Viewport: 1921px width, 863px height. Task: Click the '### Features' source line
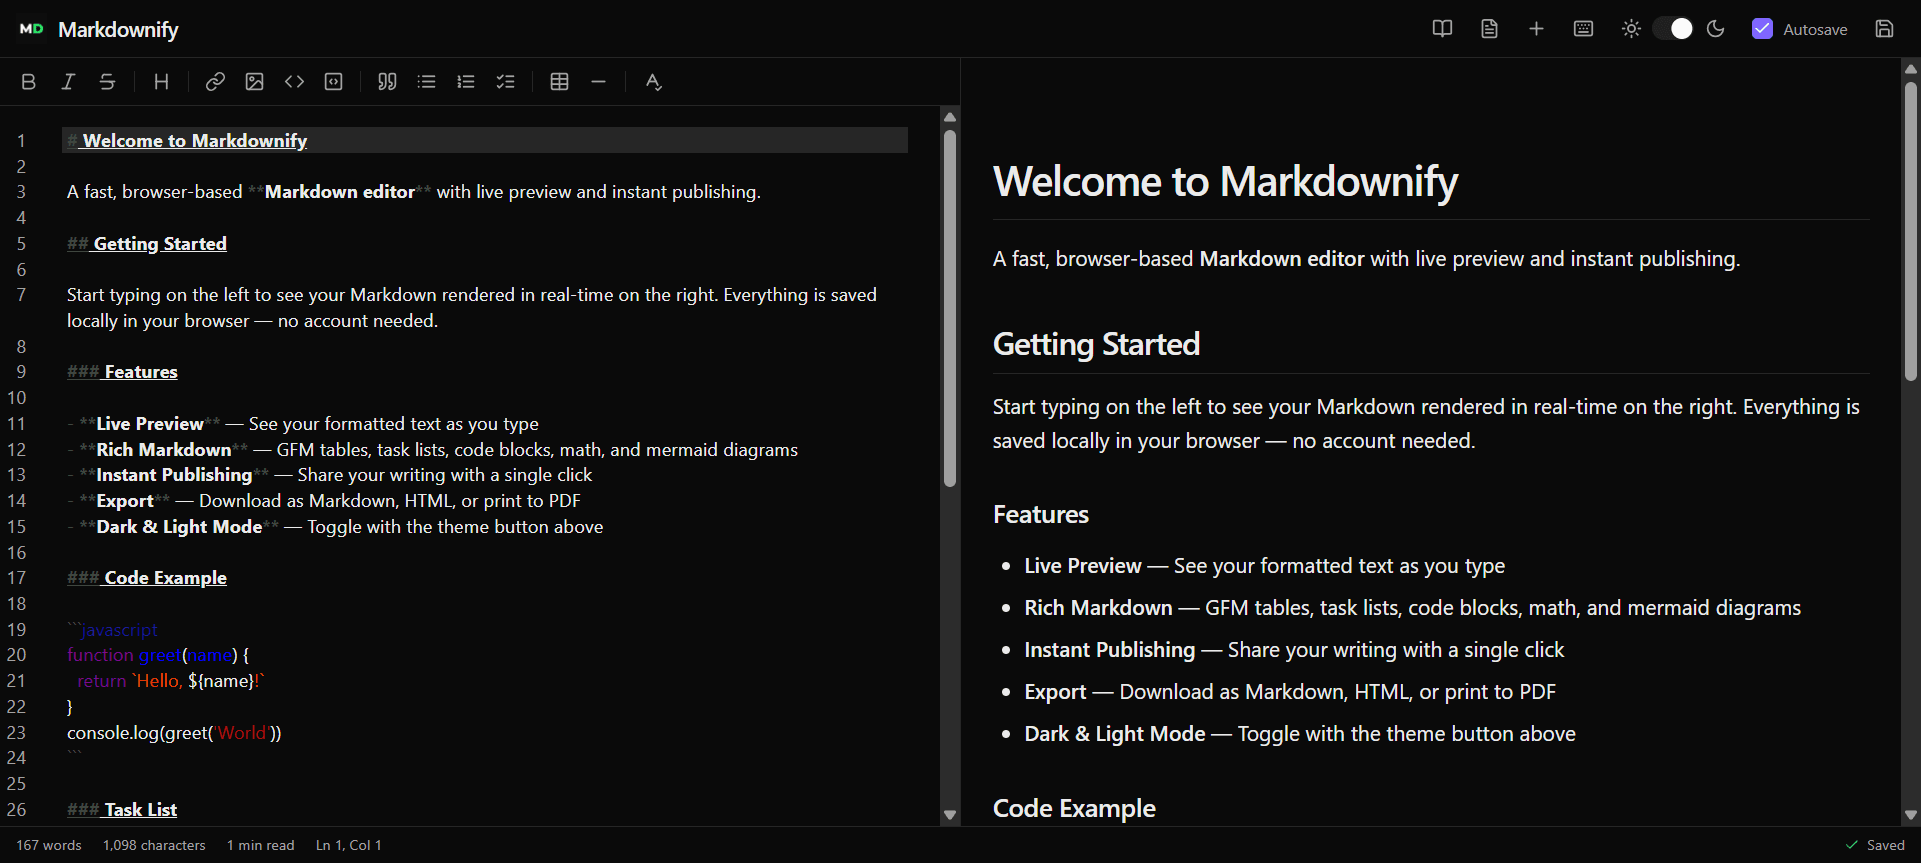click(122, 372)
